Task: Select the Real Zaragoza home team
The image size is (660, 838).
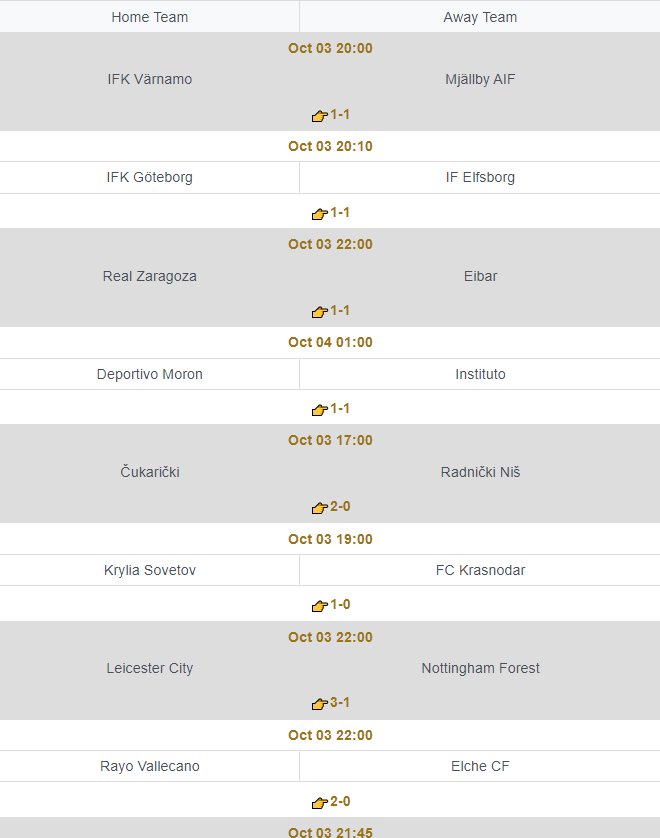Action: [x=150, y=276]
